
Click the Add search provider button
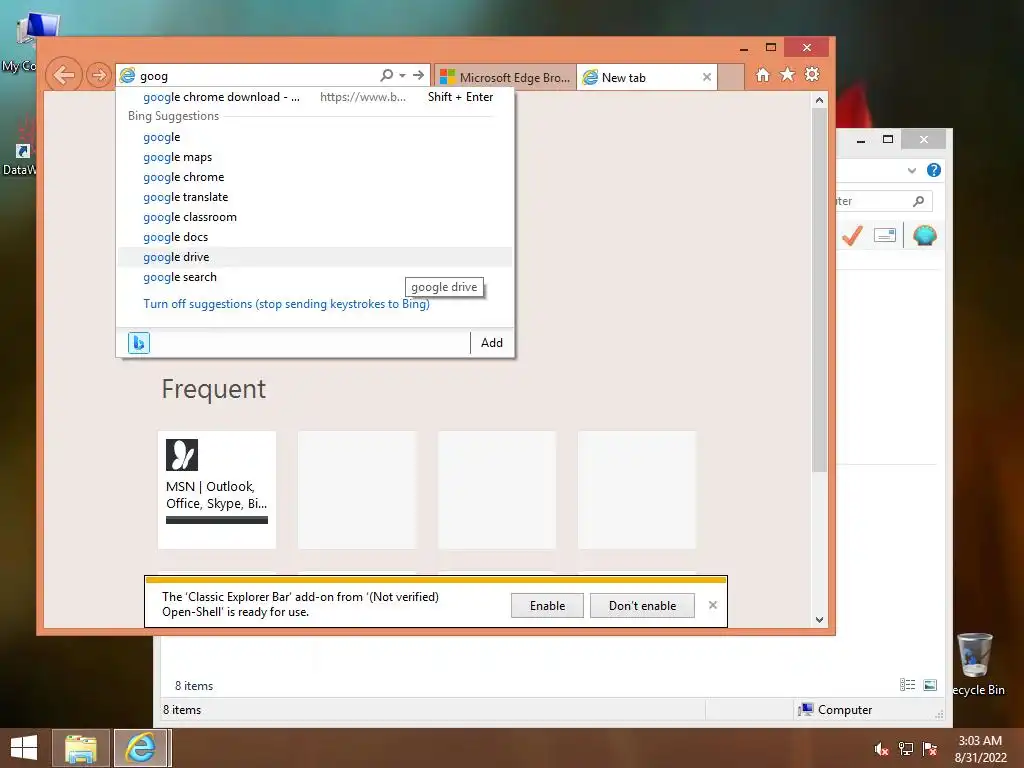pos(492,343)
